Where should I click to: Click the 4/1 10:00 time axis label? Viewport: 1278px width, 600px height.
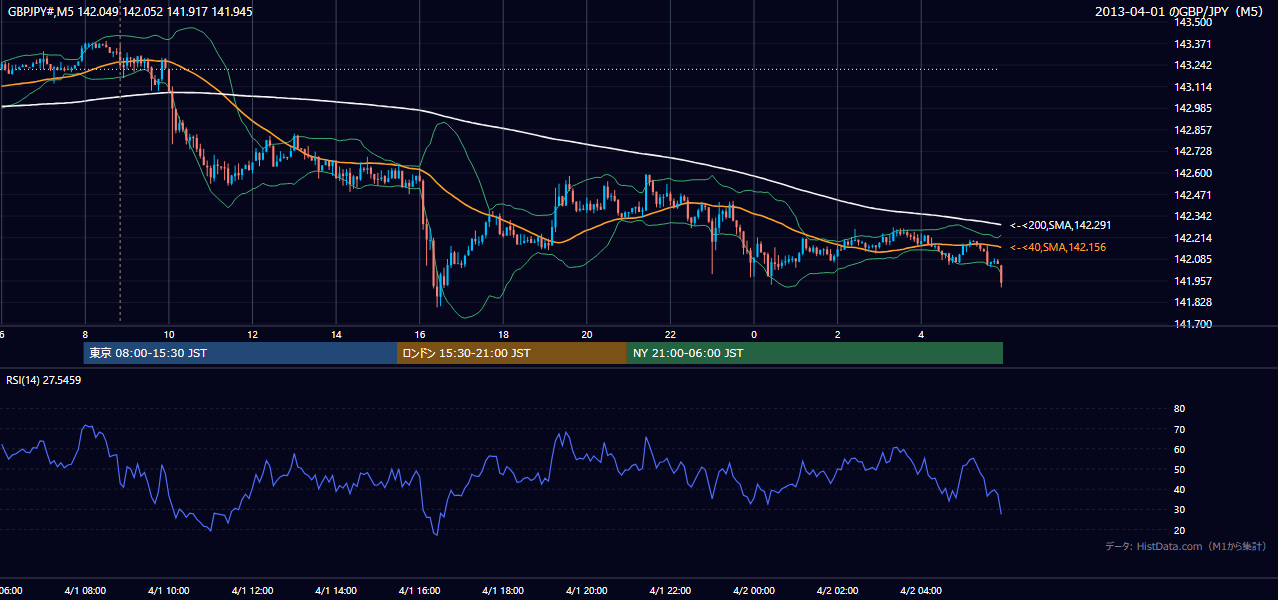[x=169, y=591]
